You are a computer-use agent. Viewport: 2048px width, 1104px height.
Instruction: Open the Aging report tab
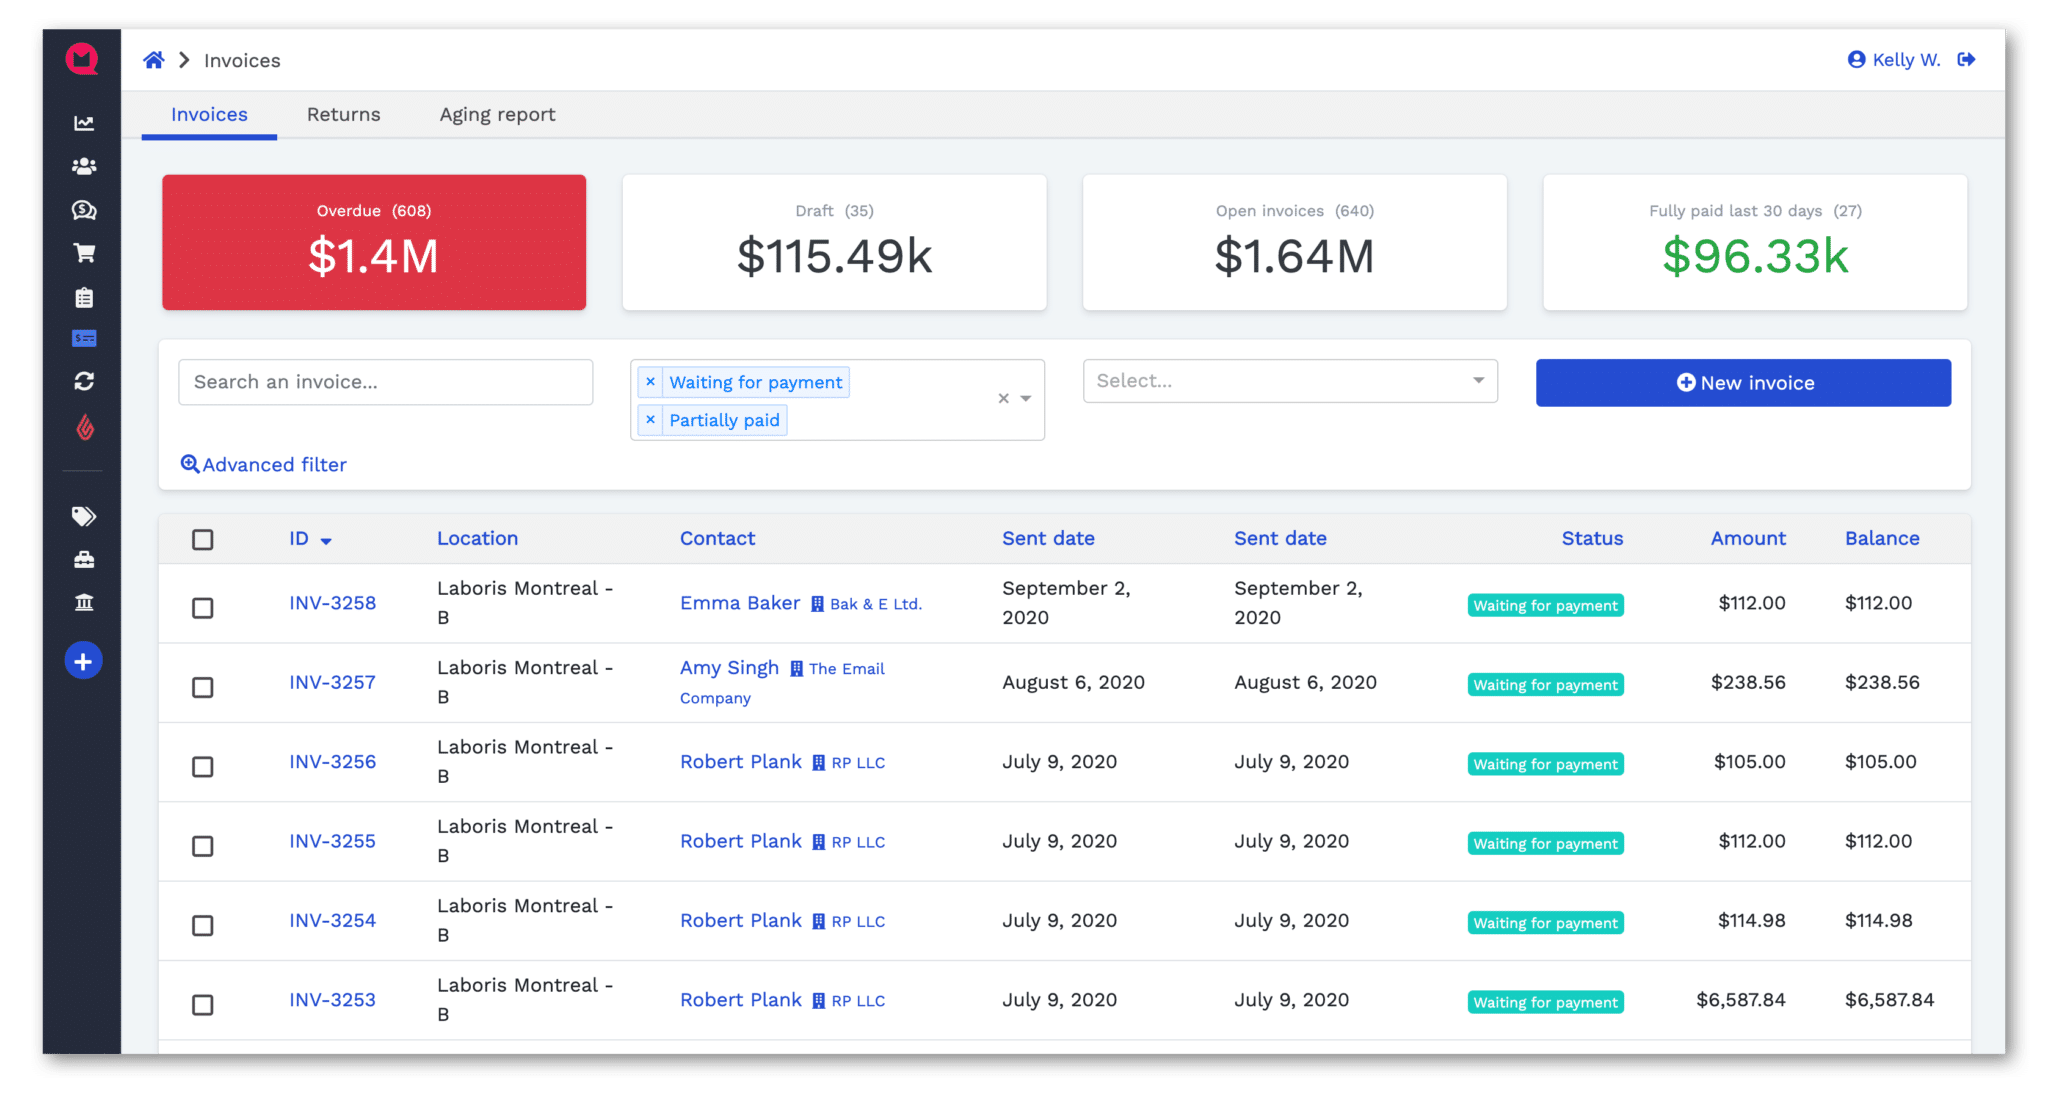click(497, 114)
